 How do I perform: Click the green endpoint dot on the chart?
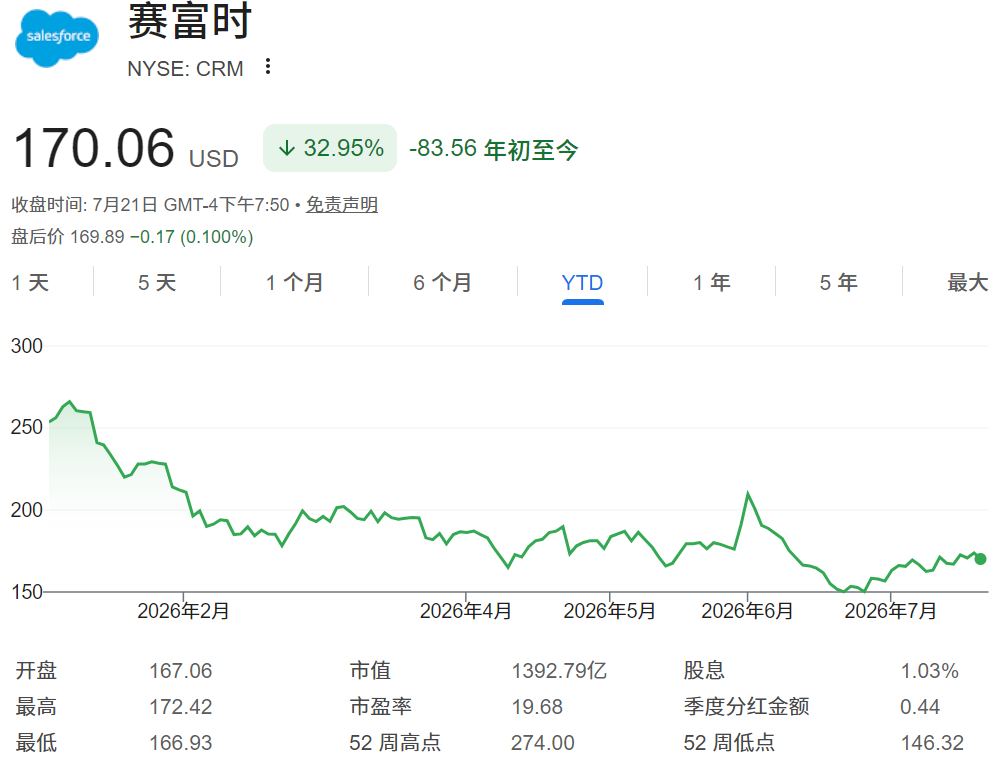[x=980, y=559]
